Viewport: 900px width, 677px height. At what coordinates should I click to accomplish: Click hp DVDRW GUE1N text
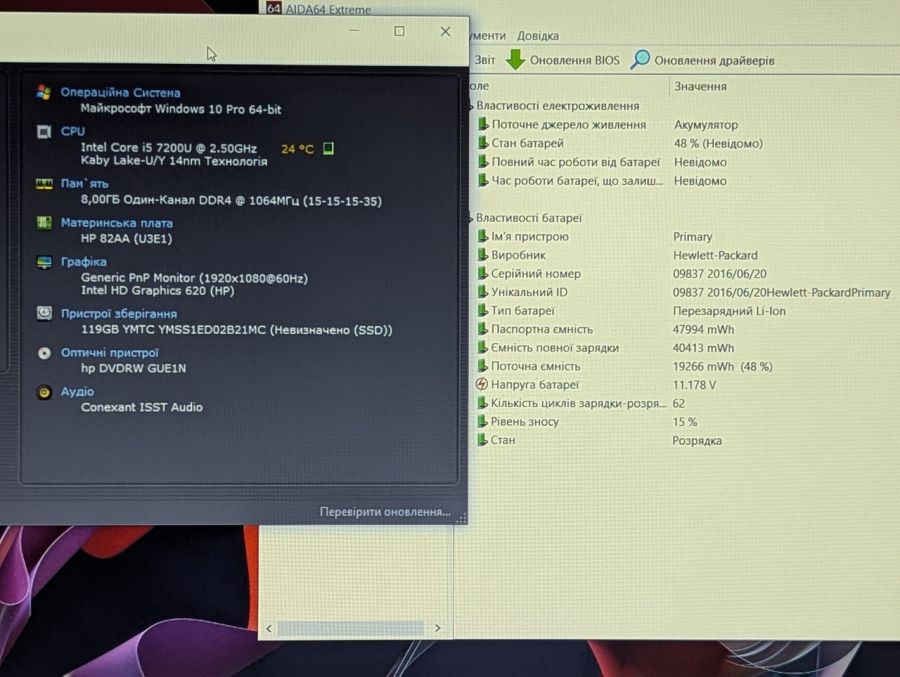[x=133, y=368]
